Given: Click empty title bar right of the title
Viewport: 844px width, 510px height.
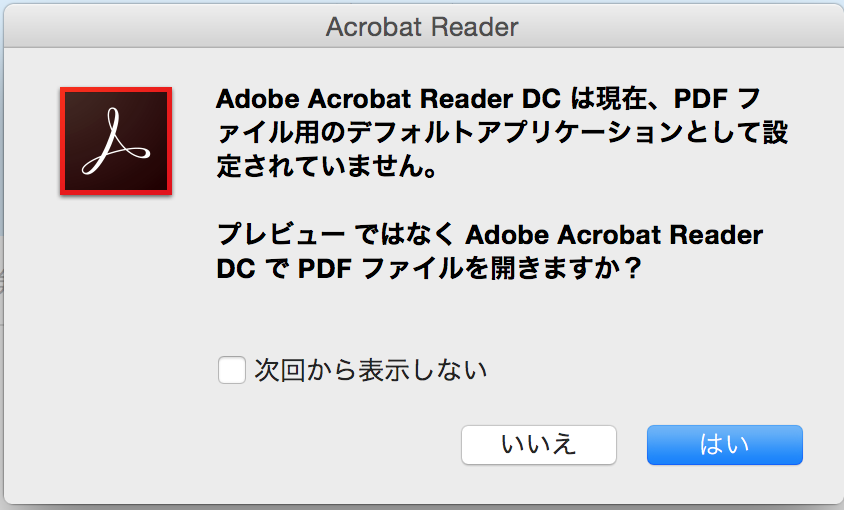Looking at the screenshot, I should (x=680, y=26).
